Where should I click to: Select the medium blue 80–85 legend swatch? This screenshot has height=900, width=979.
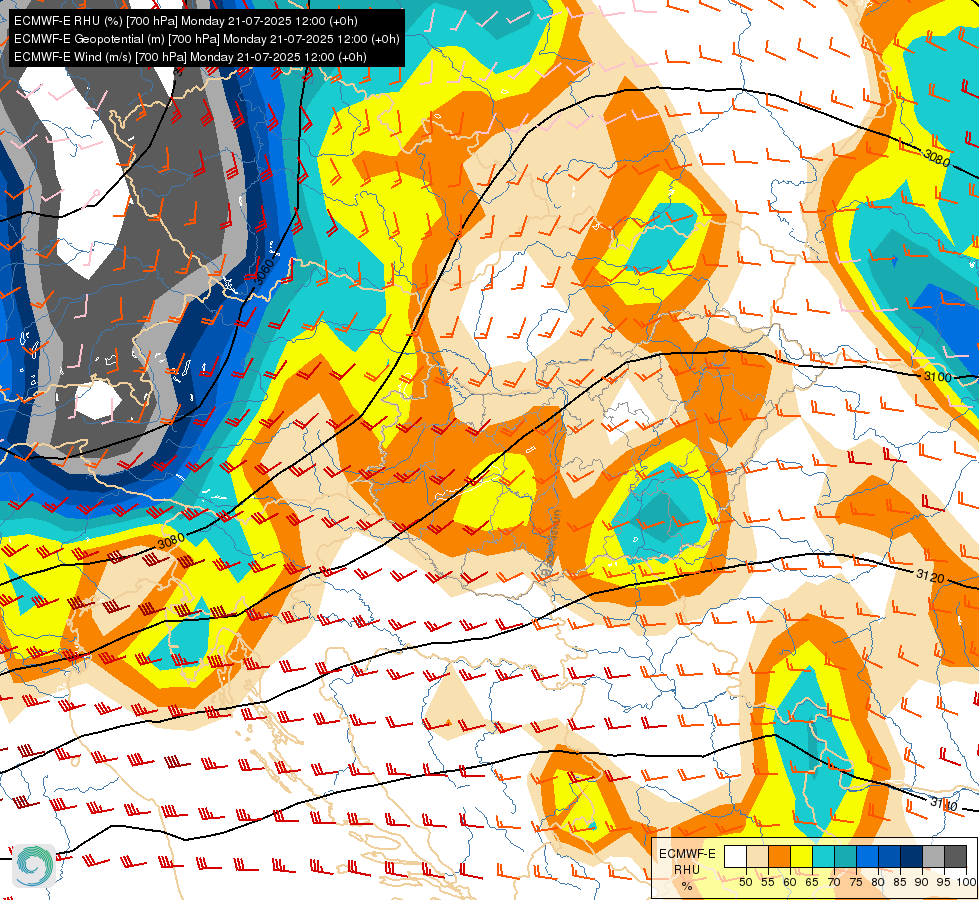click(889, 857)
